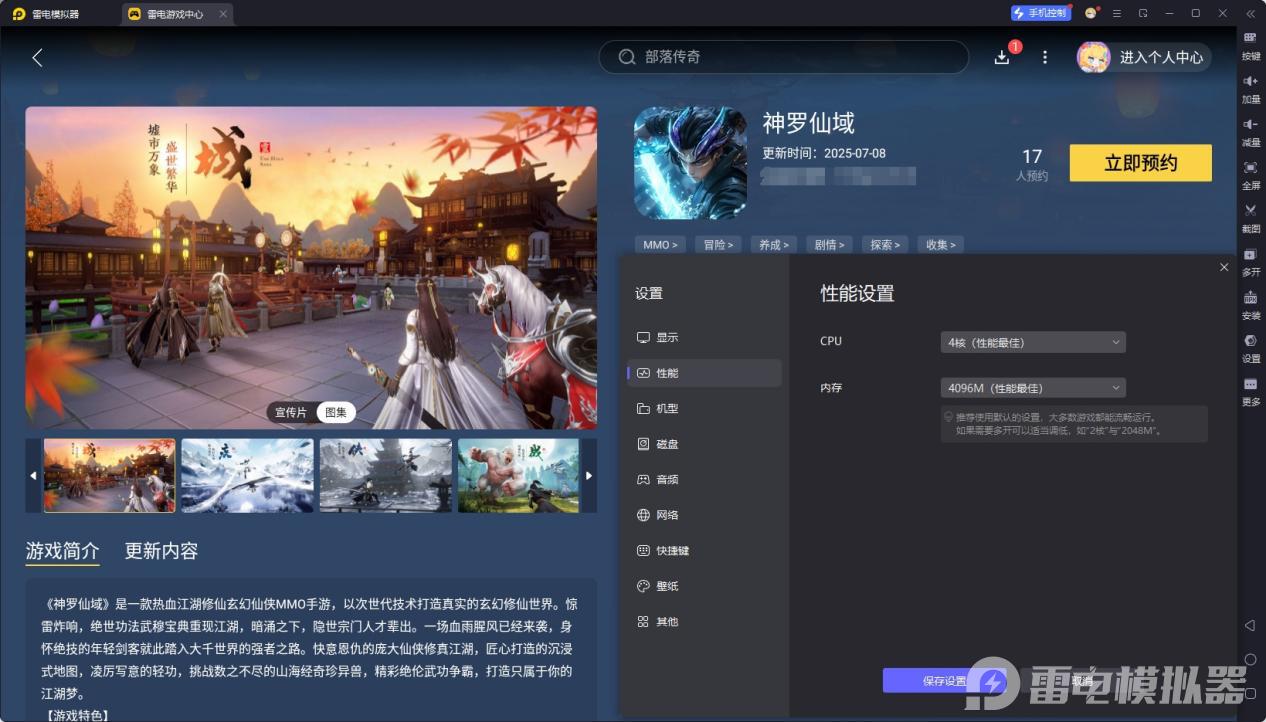Switch to the 更新内容 tab
Viewport: 1266px width, 722px height.
161,551
